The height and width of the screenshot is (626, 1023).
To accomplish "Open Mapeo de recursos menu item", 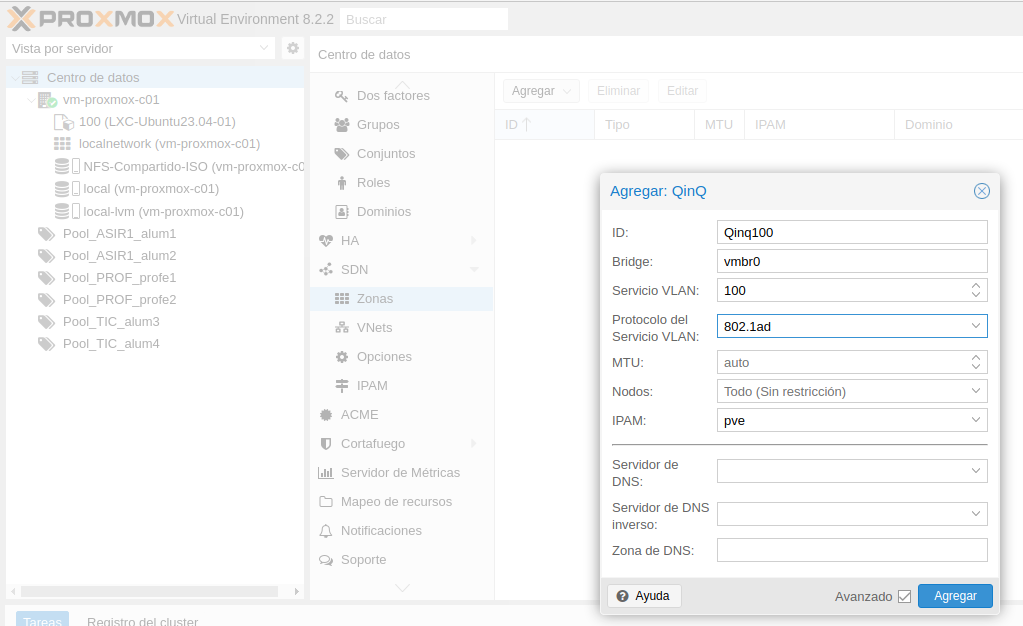I will point(402,502).
